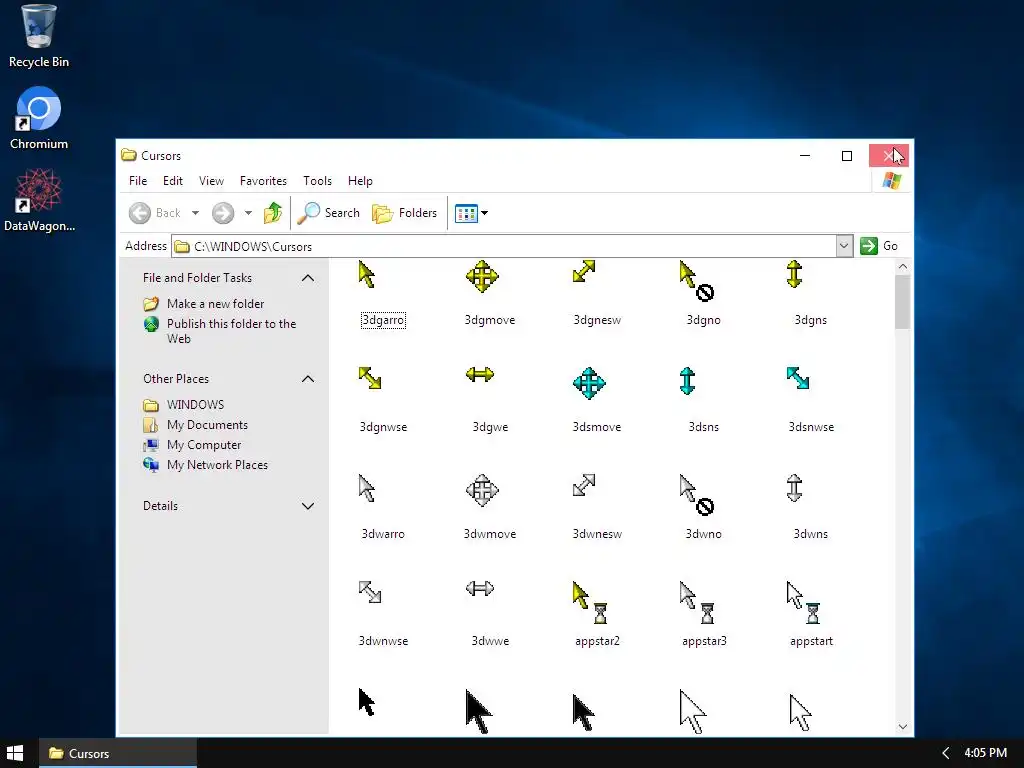Select the DataWagon desktop shortcut
This screenshot has height=768, width=1024.
pos(39,200)
